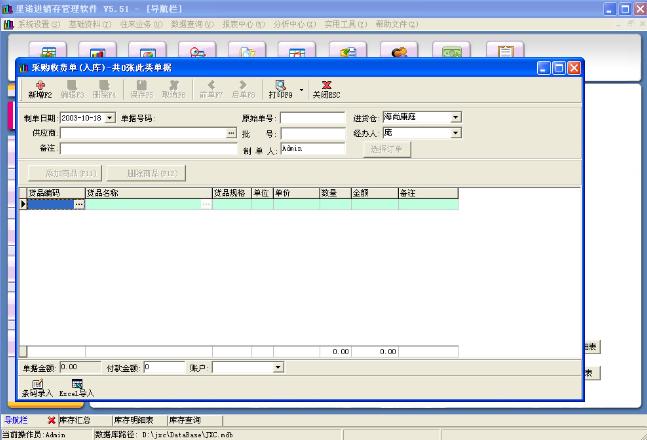
Task: Click the 关闭ESC close form icon
Action: [326, 89]
